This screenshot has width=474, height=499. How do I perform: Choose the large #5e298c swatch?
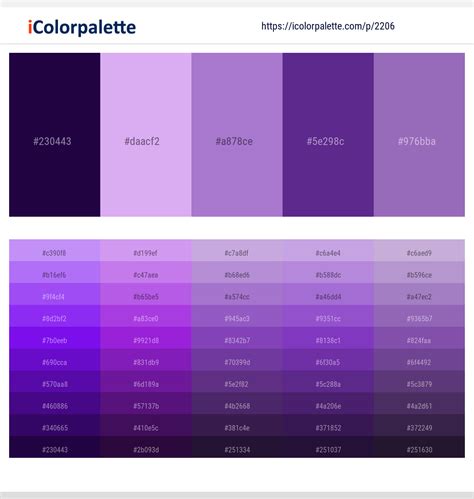[x=328, y=135]
